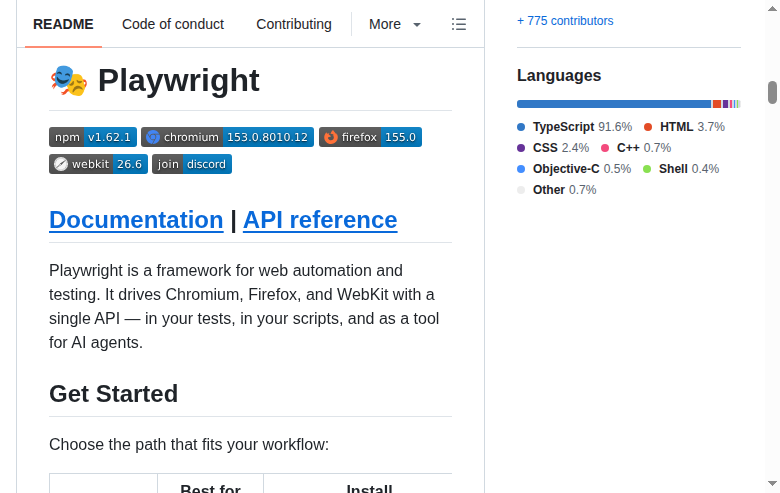Select the Shell 0.4% language entry

681,169
